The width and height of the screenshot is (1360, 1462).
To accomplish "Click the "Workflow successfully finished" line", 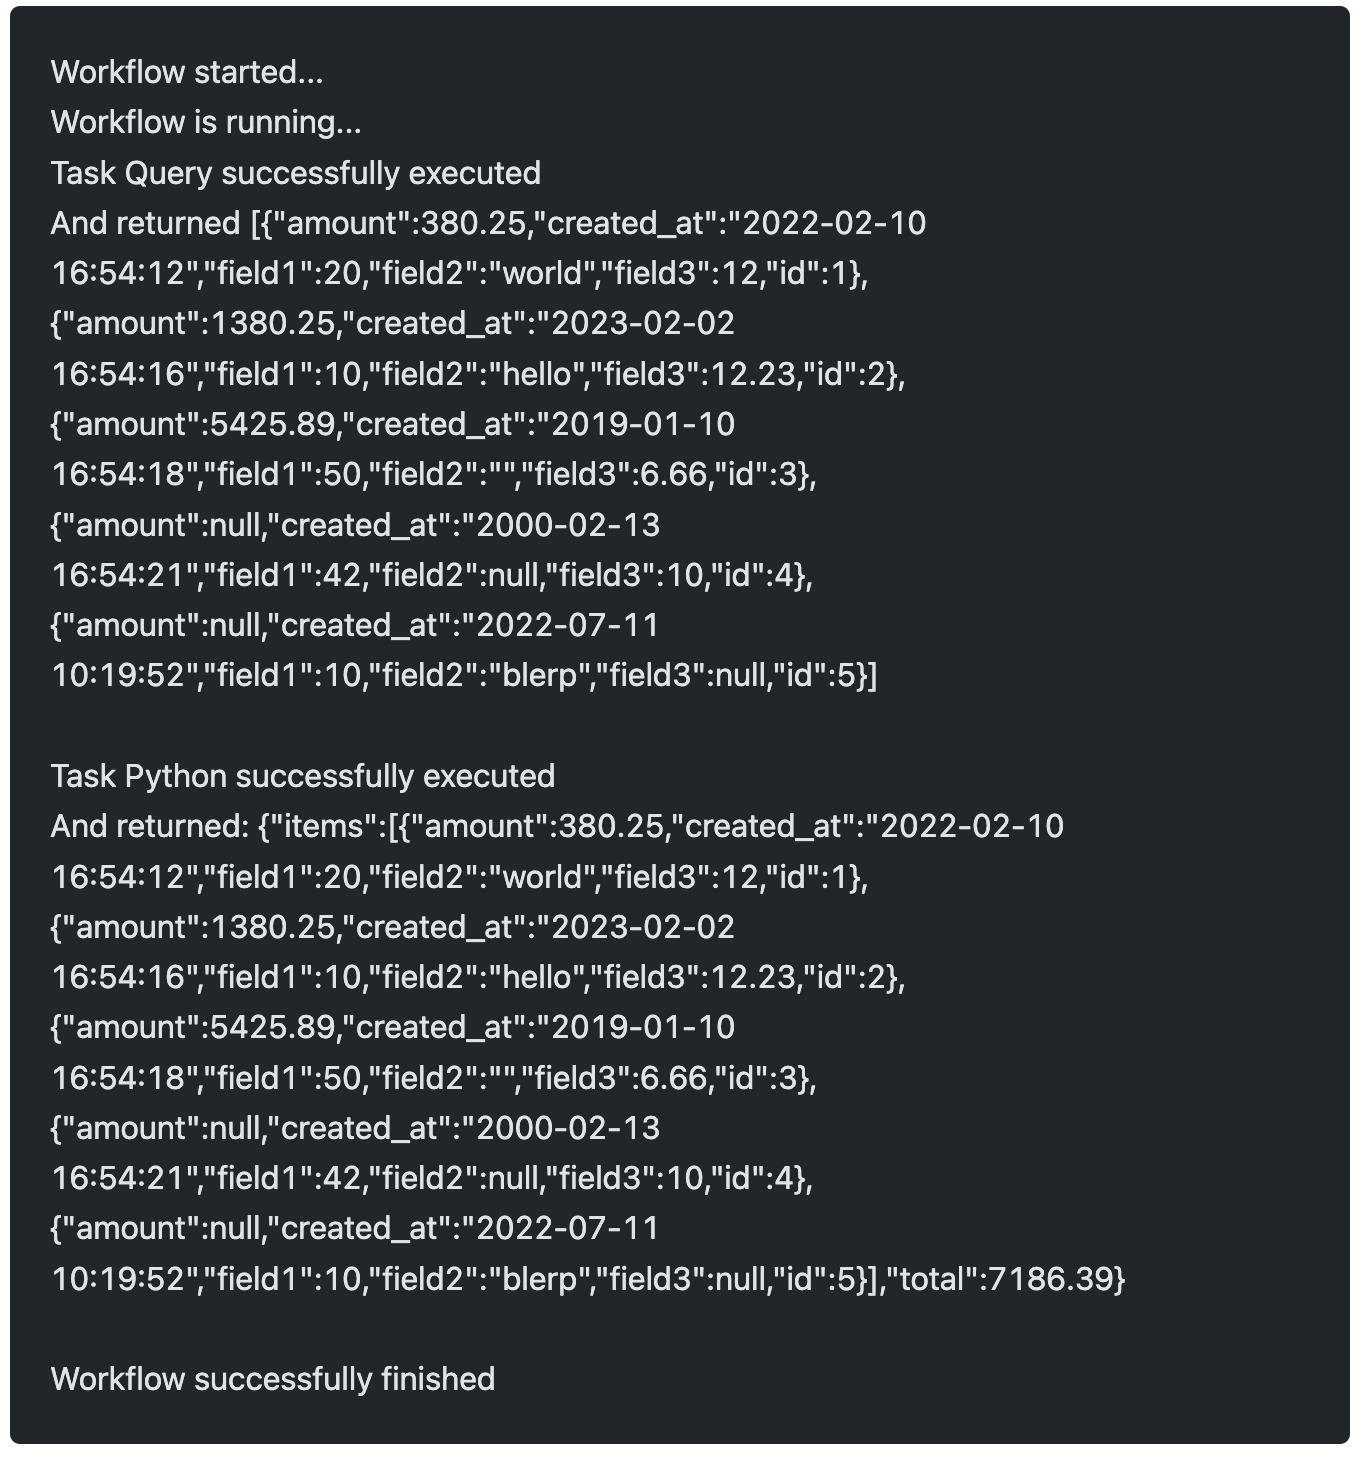I will pyautogui.click(x=273, y=1379).
